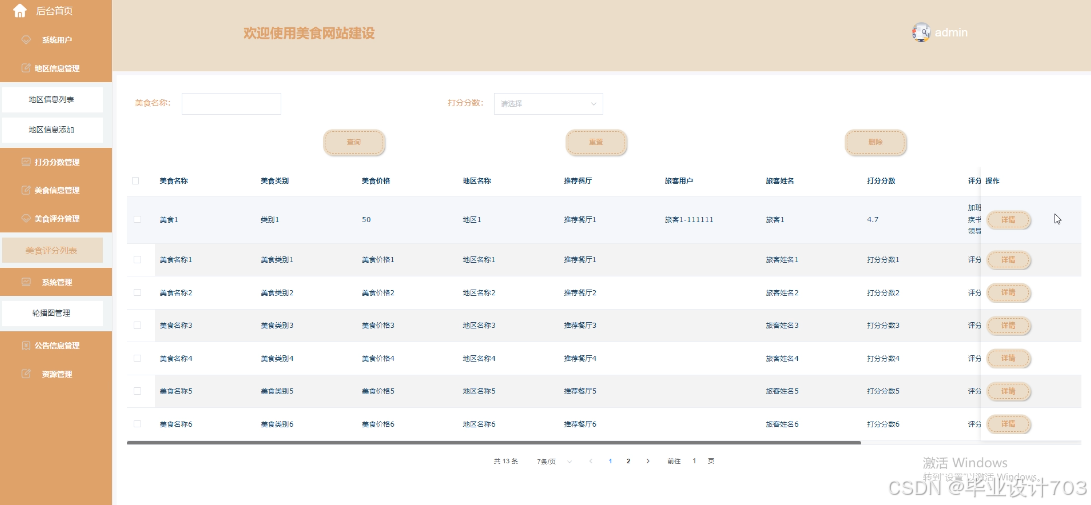
Task: Go to the next page arrow
Action: (x=648, y=461)
